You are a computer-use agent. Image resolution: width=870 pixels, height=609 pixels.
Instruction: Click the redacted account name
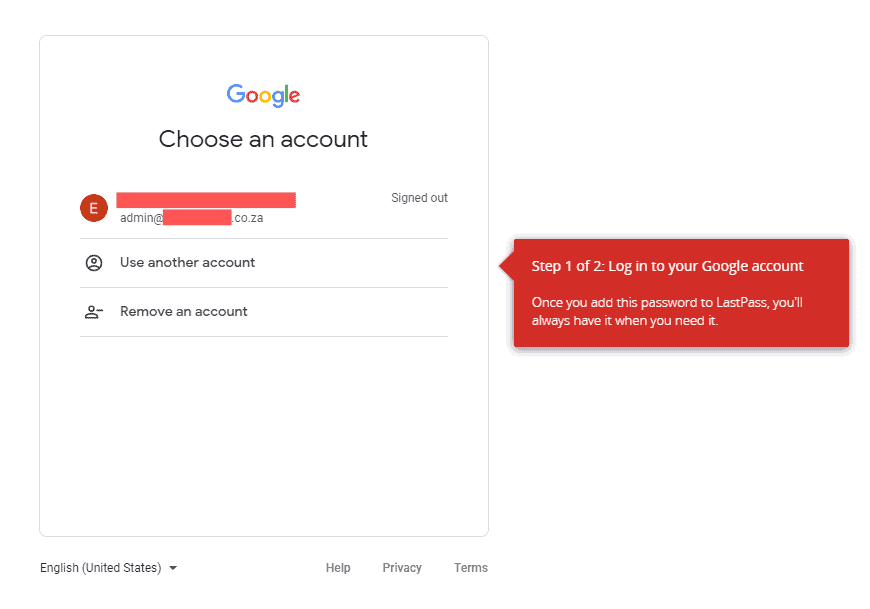point(205,200)
